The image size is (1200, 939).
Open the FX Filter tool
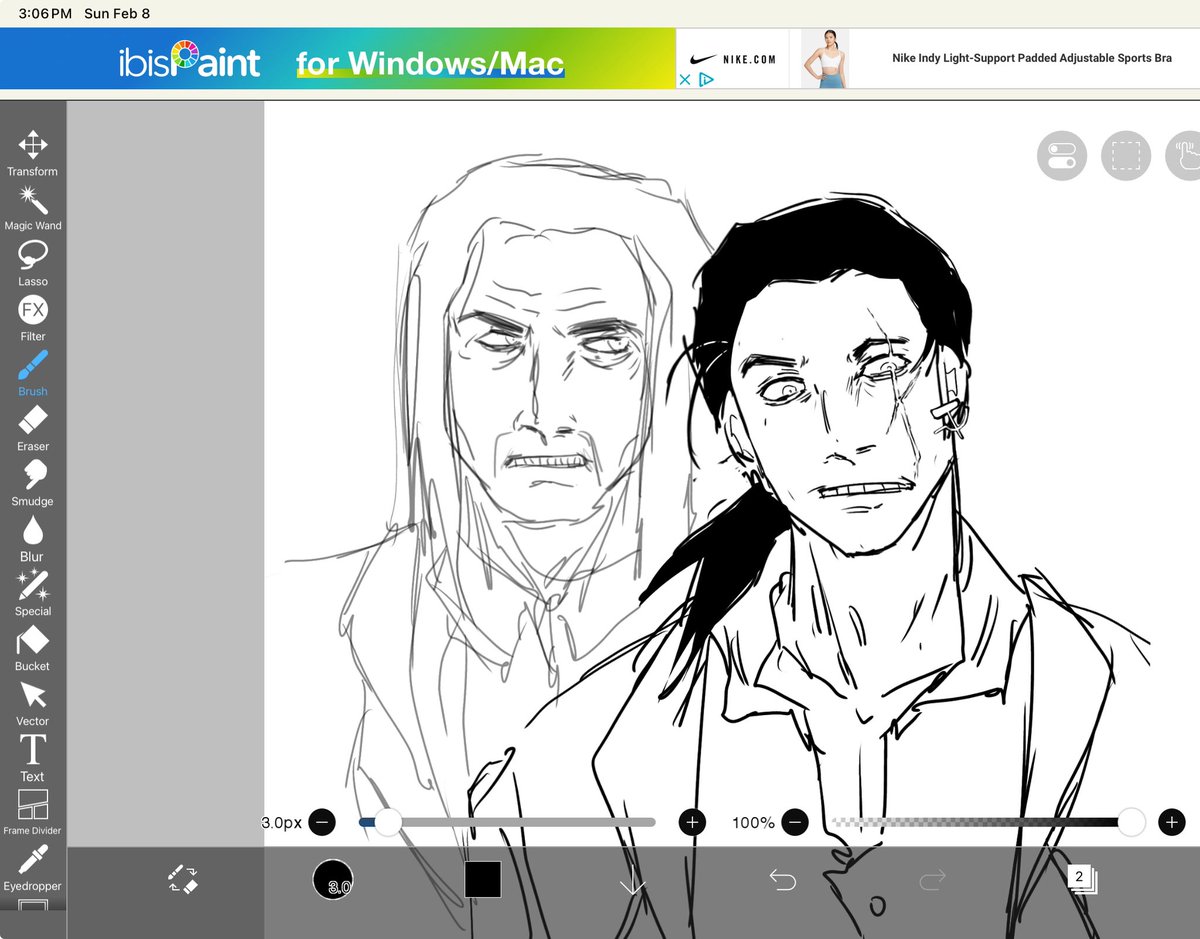(33, 318)
